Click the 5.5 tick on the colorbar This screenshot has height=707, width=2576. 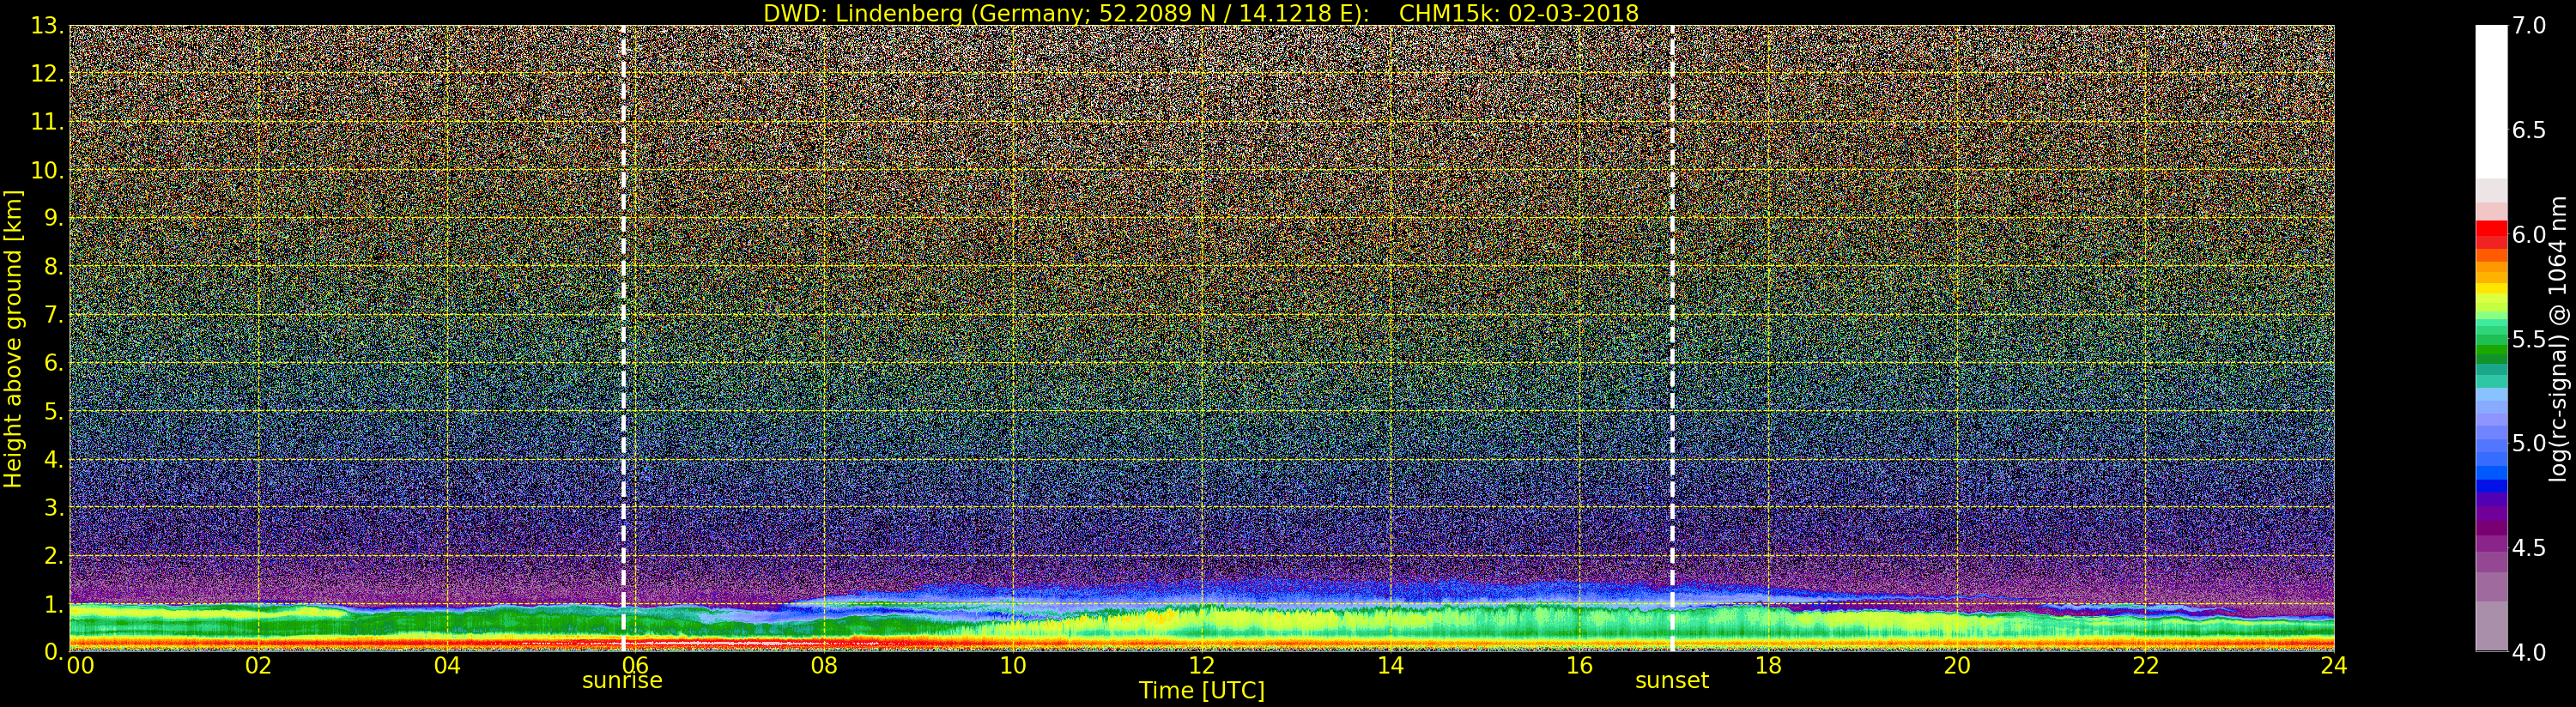click(x=2529, y=340)
